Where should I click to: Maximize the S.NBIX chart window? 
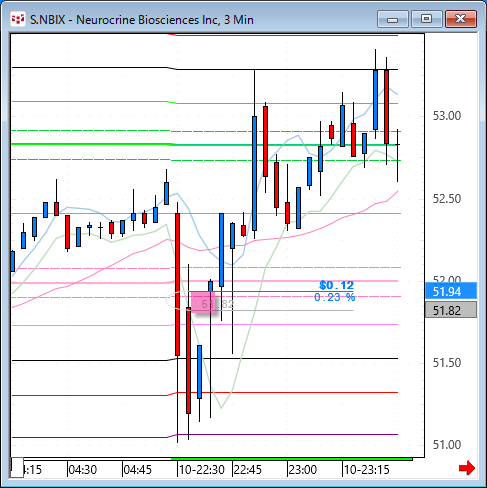tap(426, 19)
